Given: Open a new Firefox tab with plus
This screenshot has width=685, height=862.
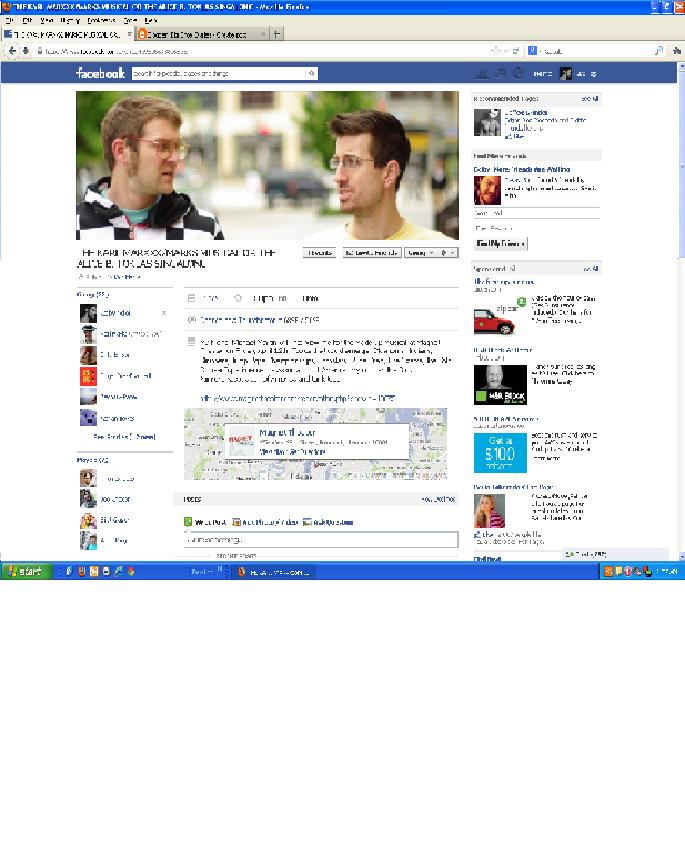Looking at the screenshot, I should tap(277, 34).
